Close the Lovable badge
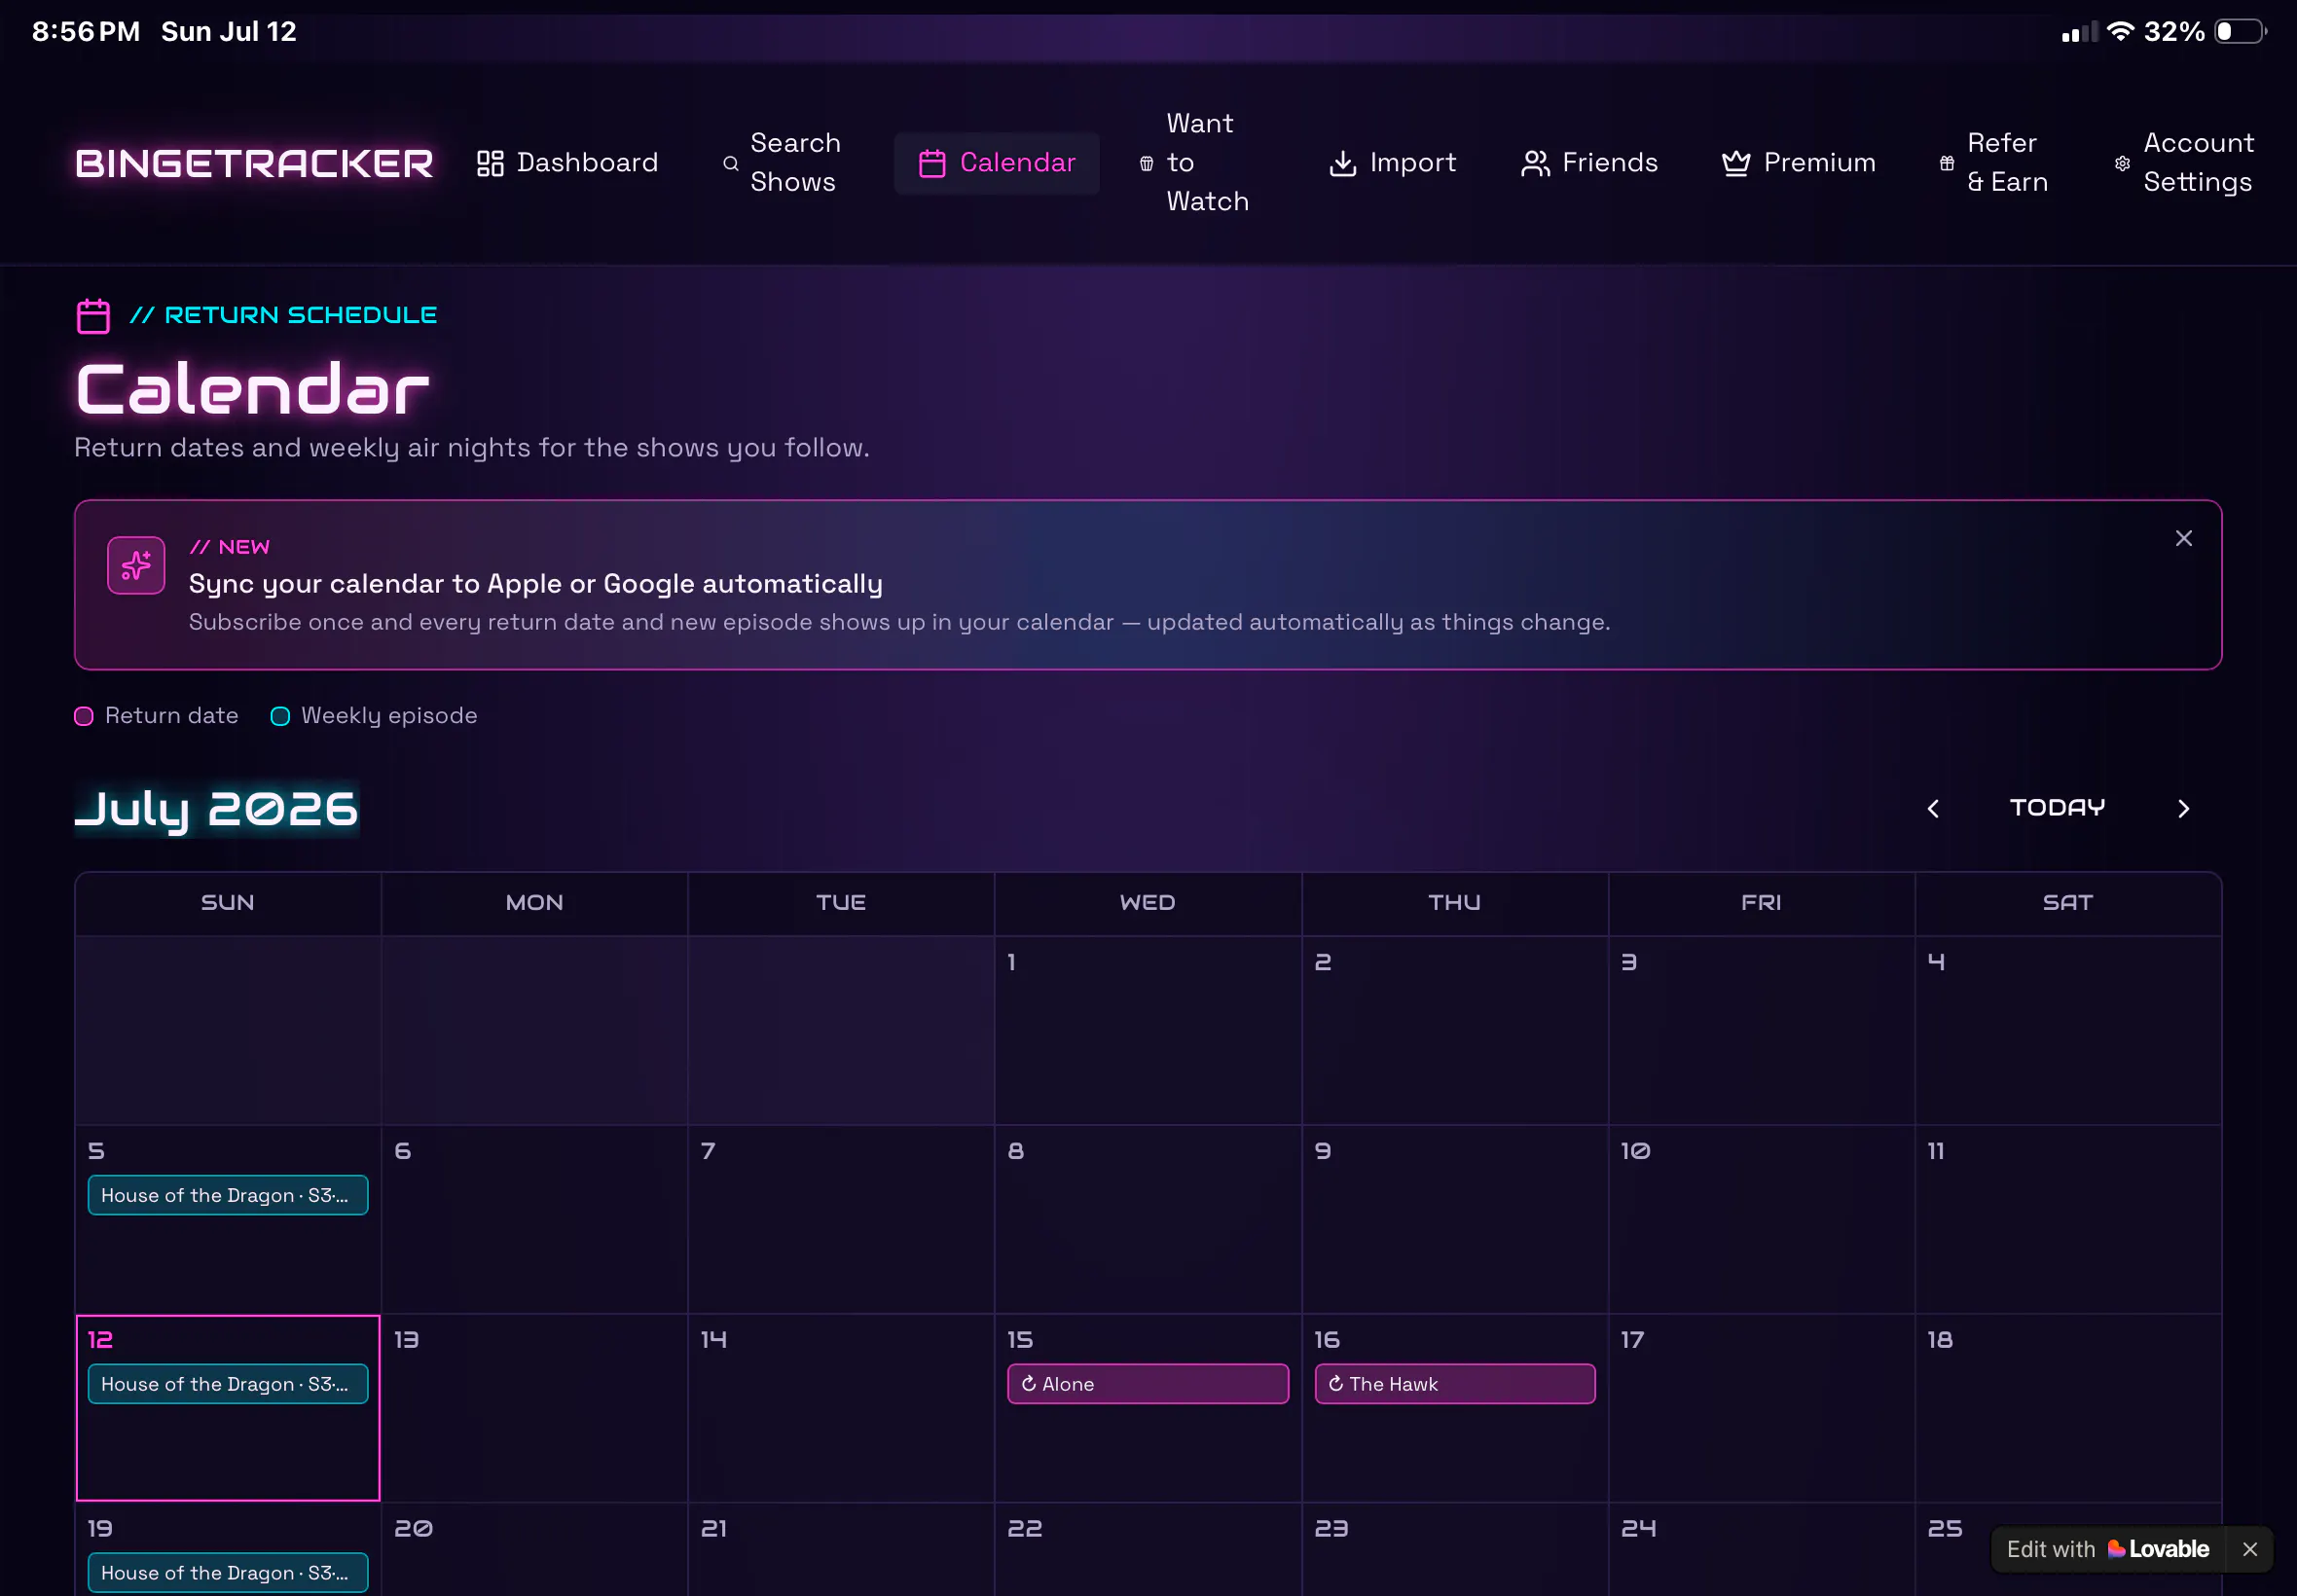2297x1596 pixels. point(2250,1549)
